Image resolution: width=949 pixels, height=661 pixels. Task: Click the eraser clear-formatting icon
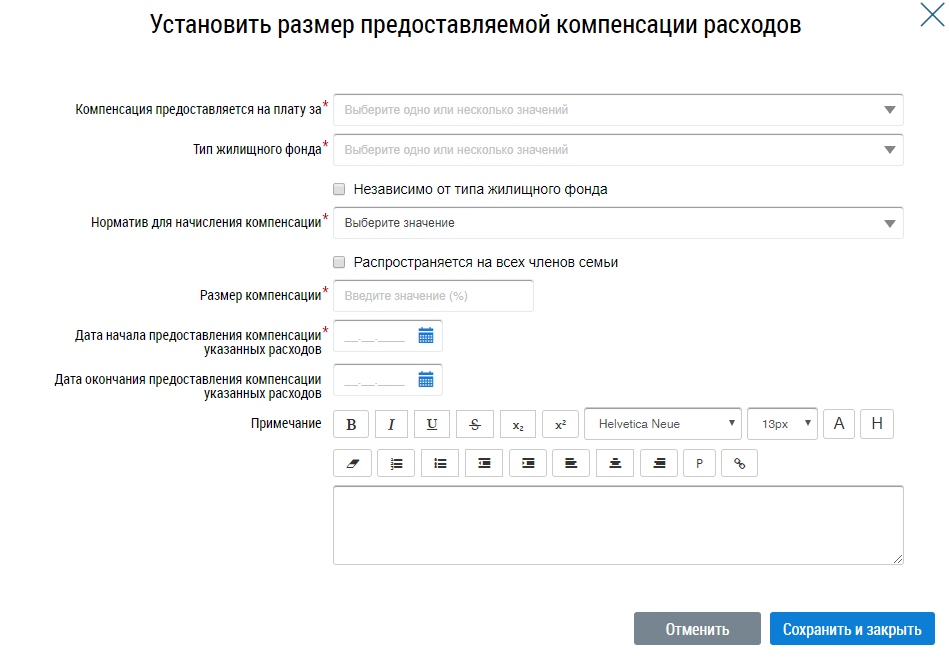tap(351, 463)
